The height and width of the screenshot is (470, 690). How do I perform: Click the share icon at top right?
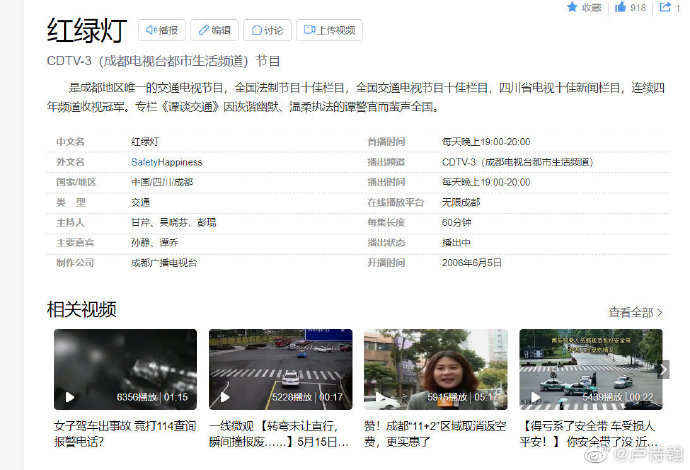click(x=664, y=7)
